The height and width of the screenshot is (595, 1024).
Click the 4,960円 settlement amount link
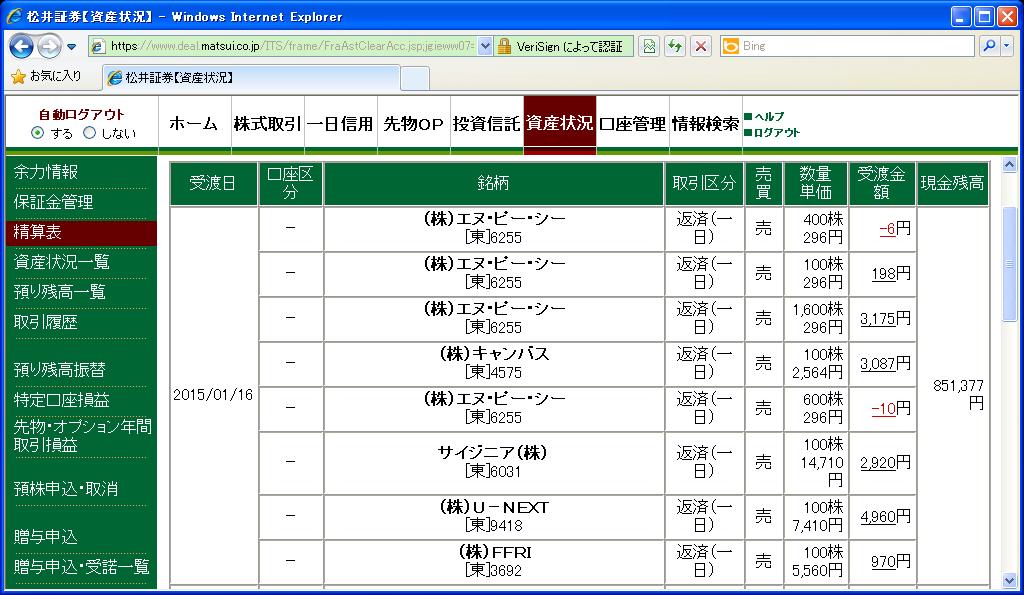[x=878, y=517]
